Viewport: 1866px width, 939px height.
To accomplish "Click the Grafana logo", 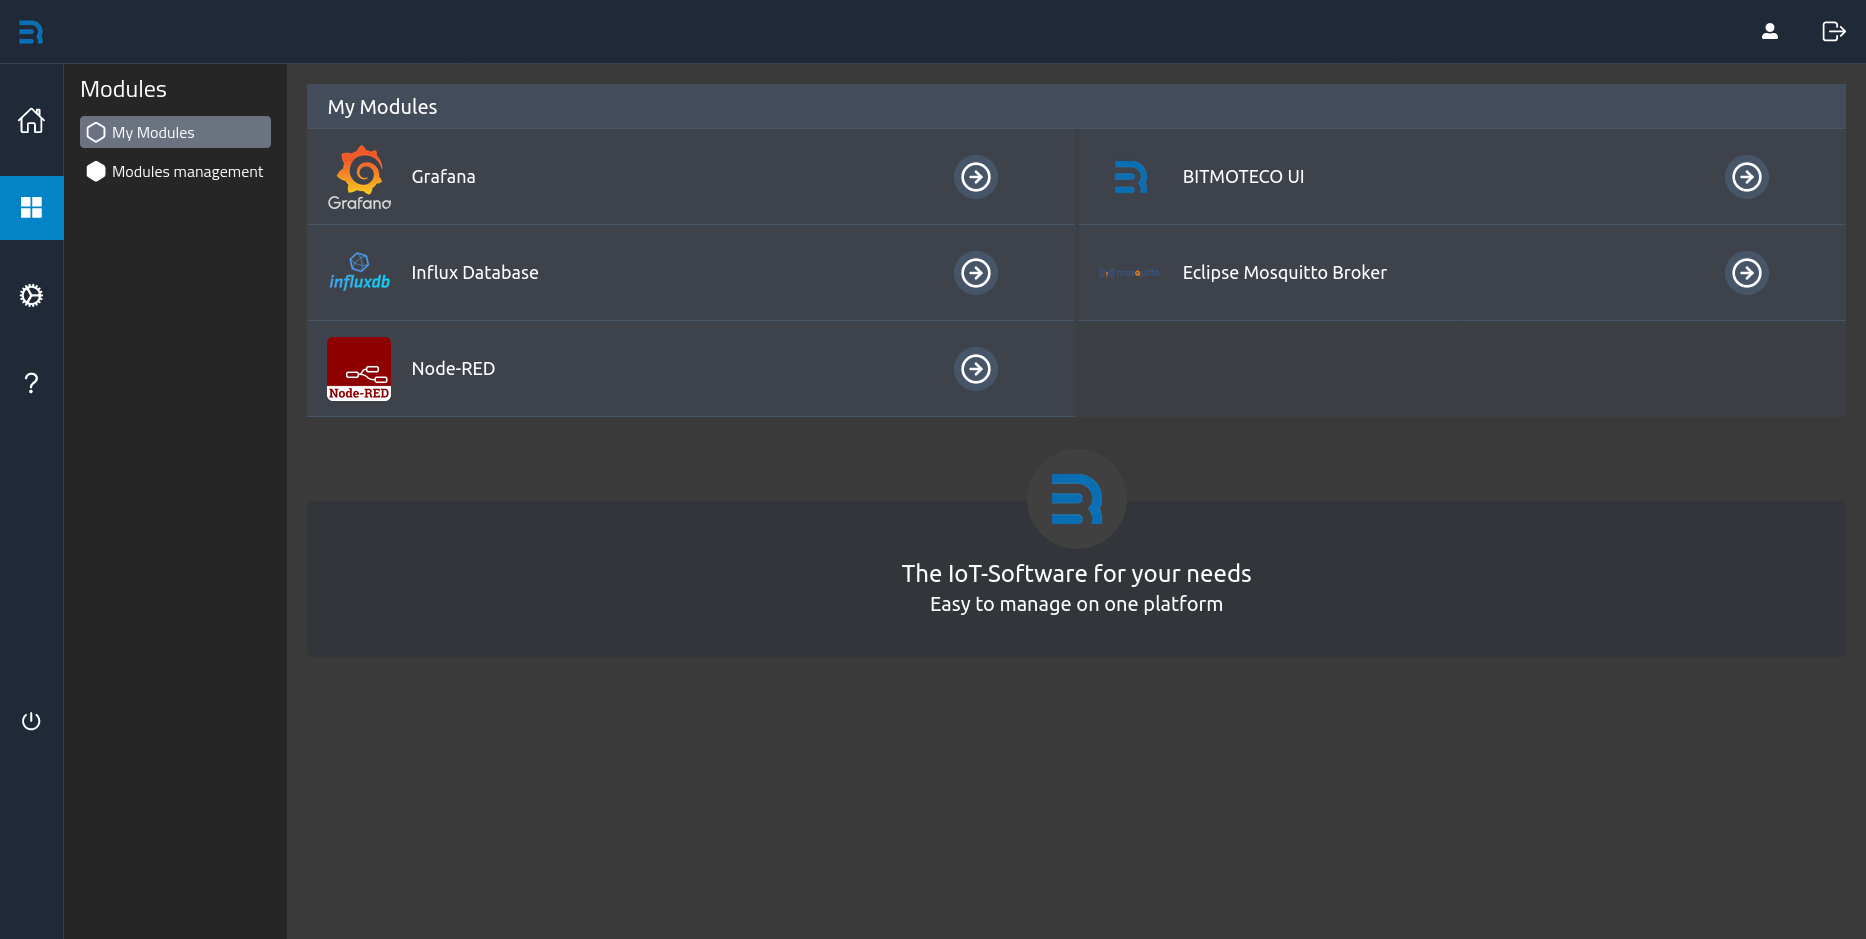I will click(x=360, y=177).
